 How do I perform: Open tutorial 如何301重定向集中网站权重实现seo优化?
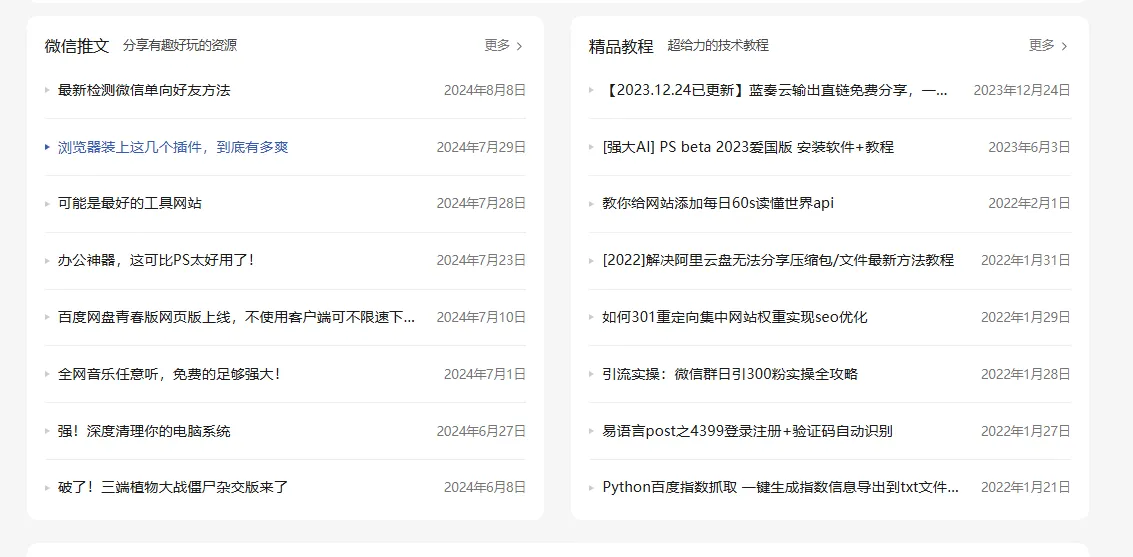[x=735, y=316]
